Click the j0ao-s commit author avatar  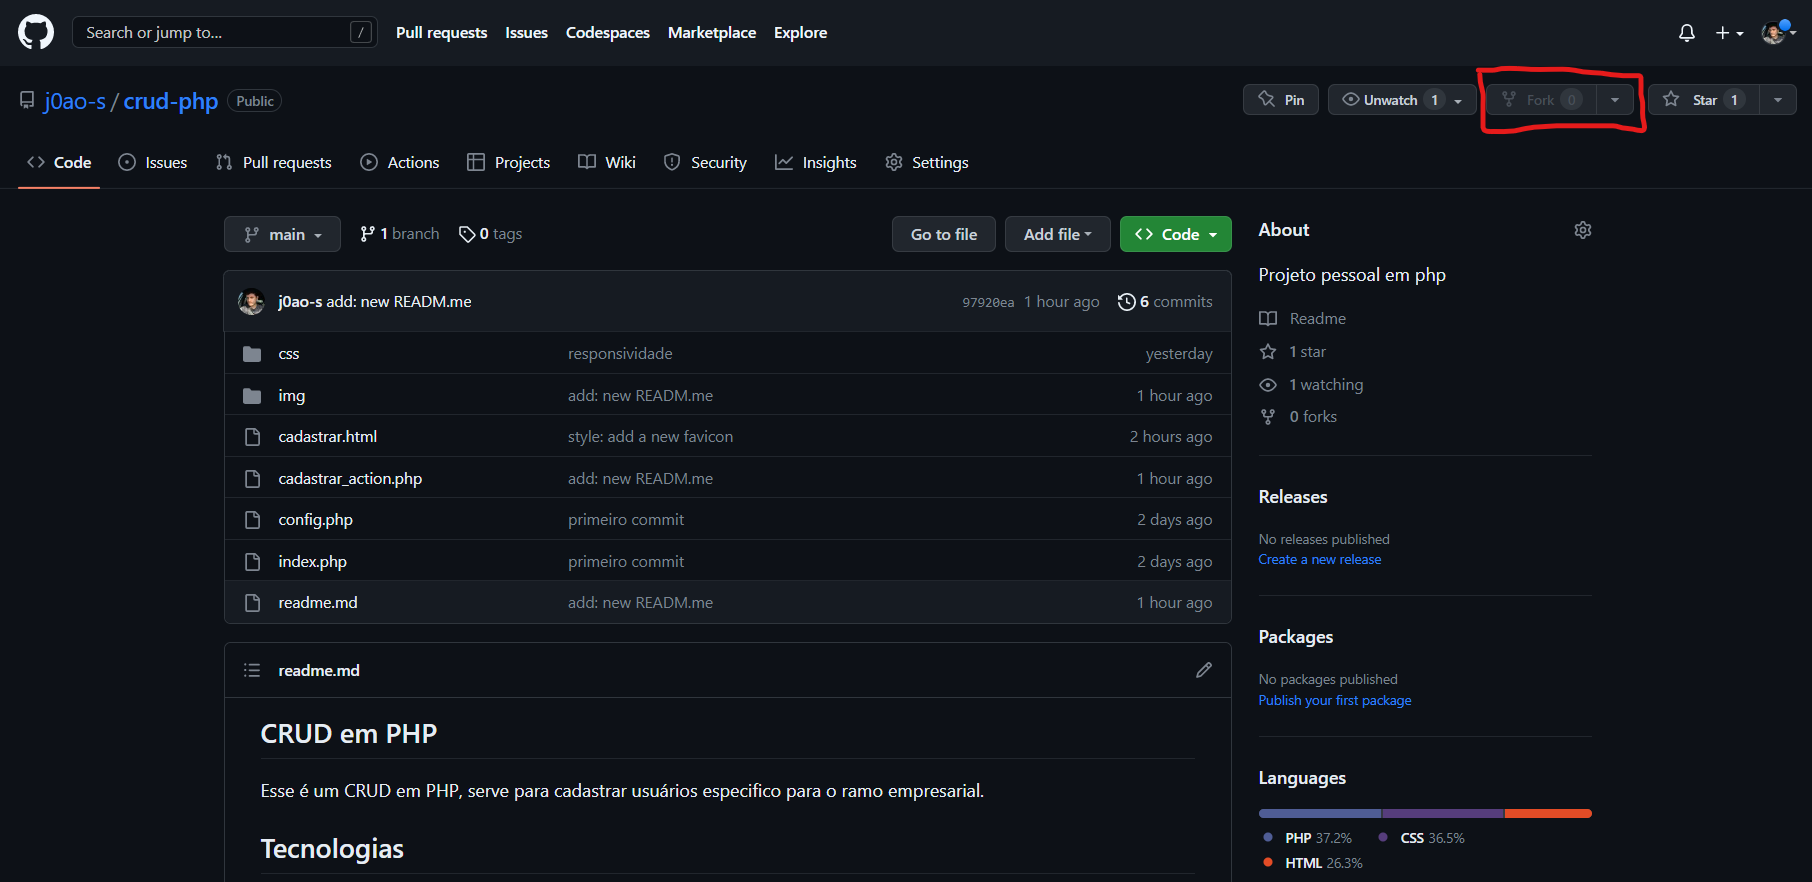pos(251,301)
